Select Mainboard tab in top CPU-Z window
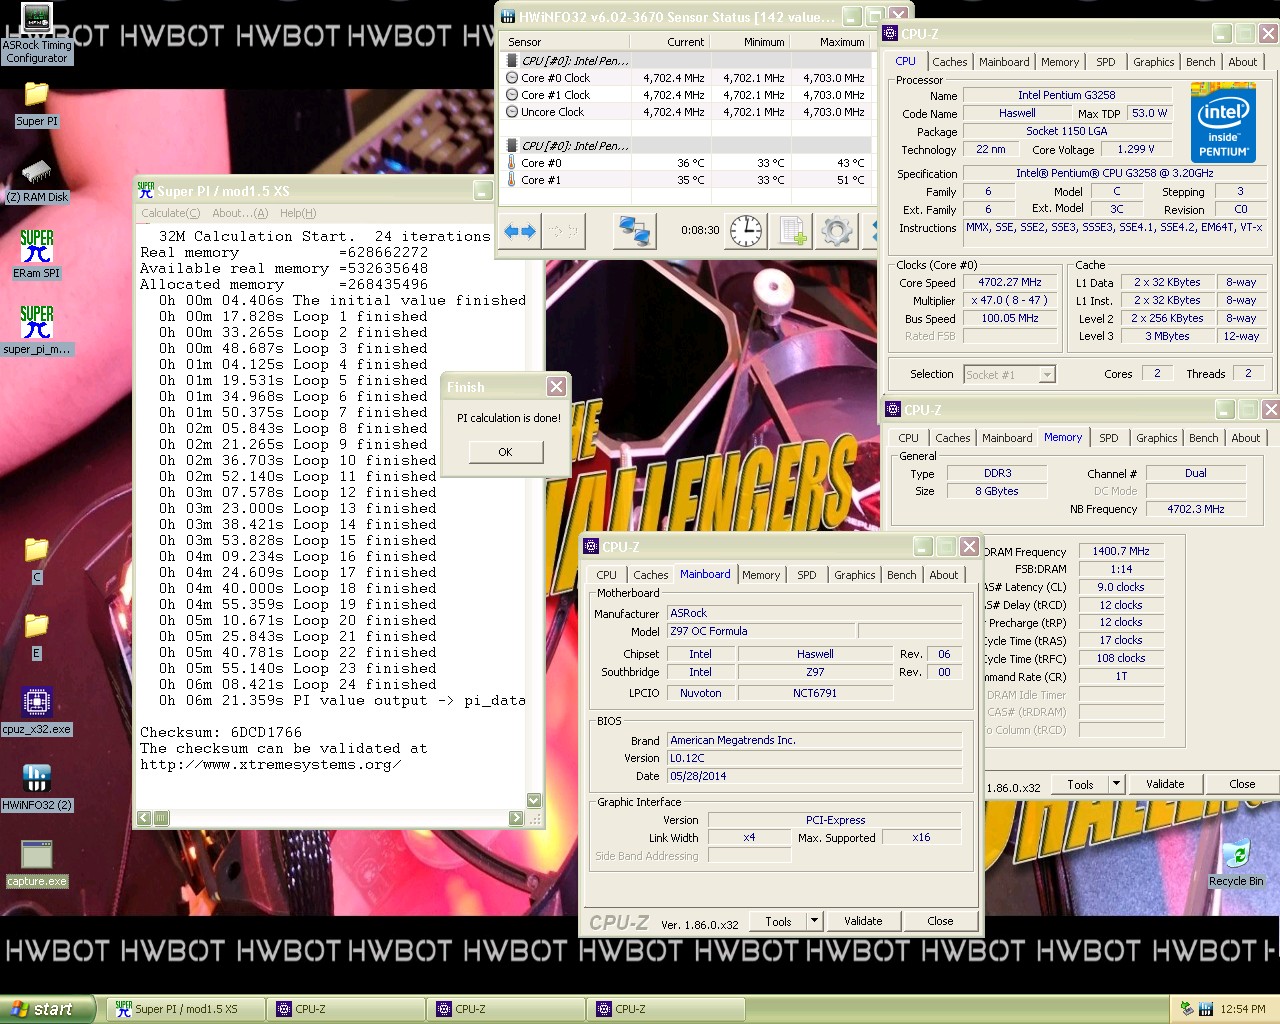1280x1024 pixels. (x=1004, y=62)
